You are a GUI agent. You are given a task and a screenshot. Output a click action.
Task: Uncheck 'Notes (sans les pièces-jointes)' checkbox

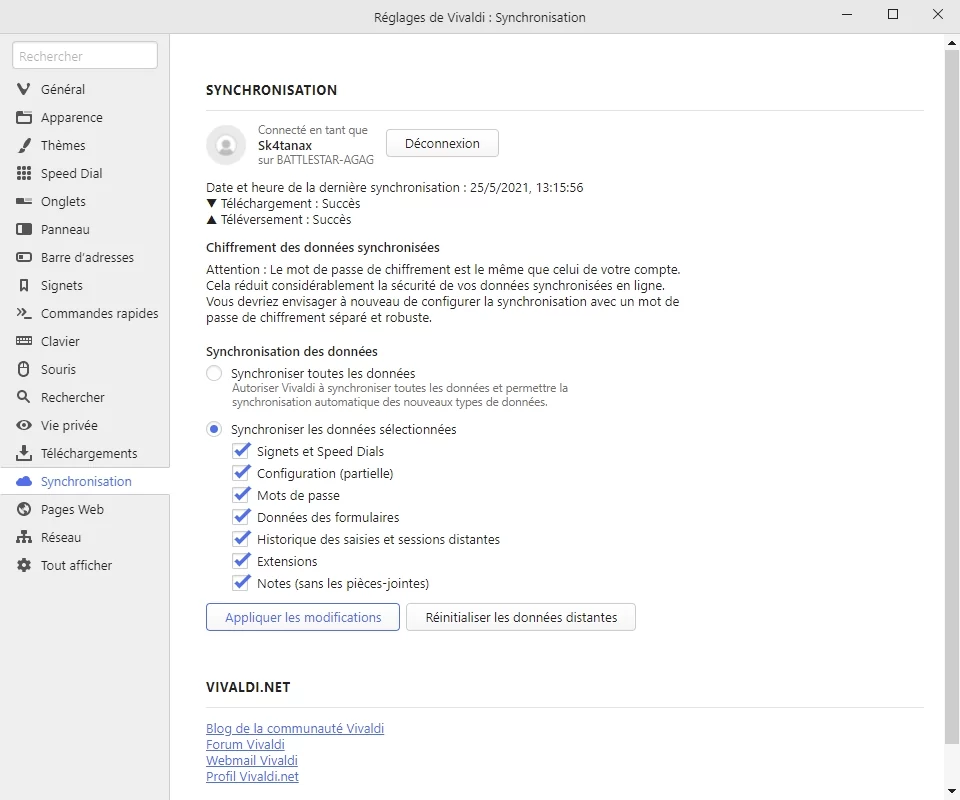[x=241, y=584]
